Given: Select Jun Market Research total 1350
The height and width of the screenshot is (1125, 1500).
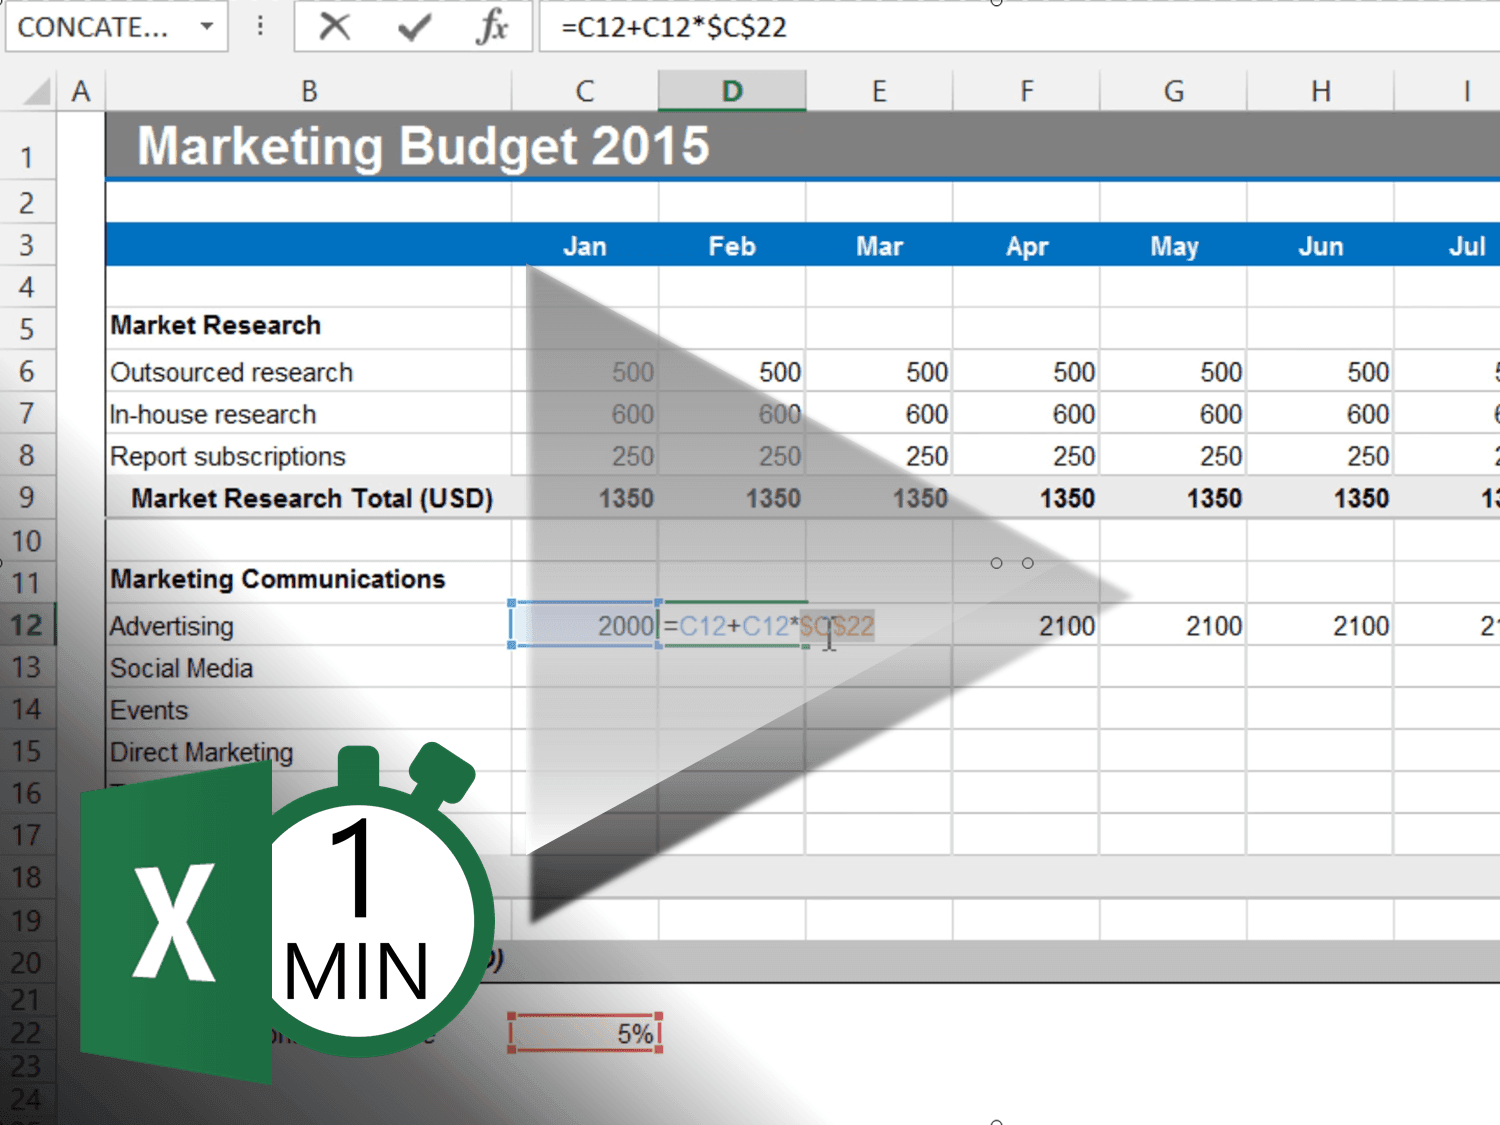Looking at the screenshot, I should pos(1320,498).
